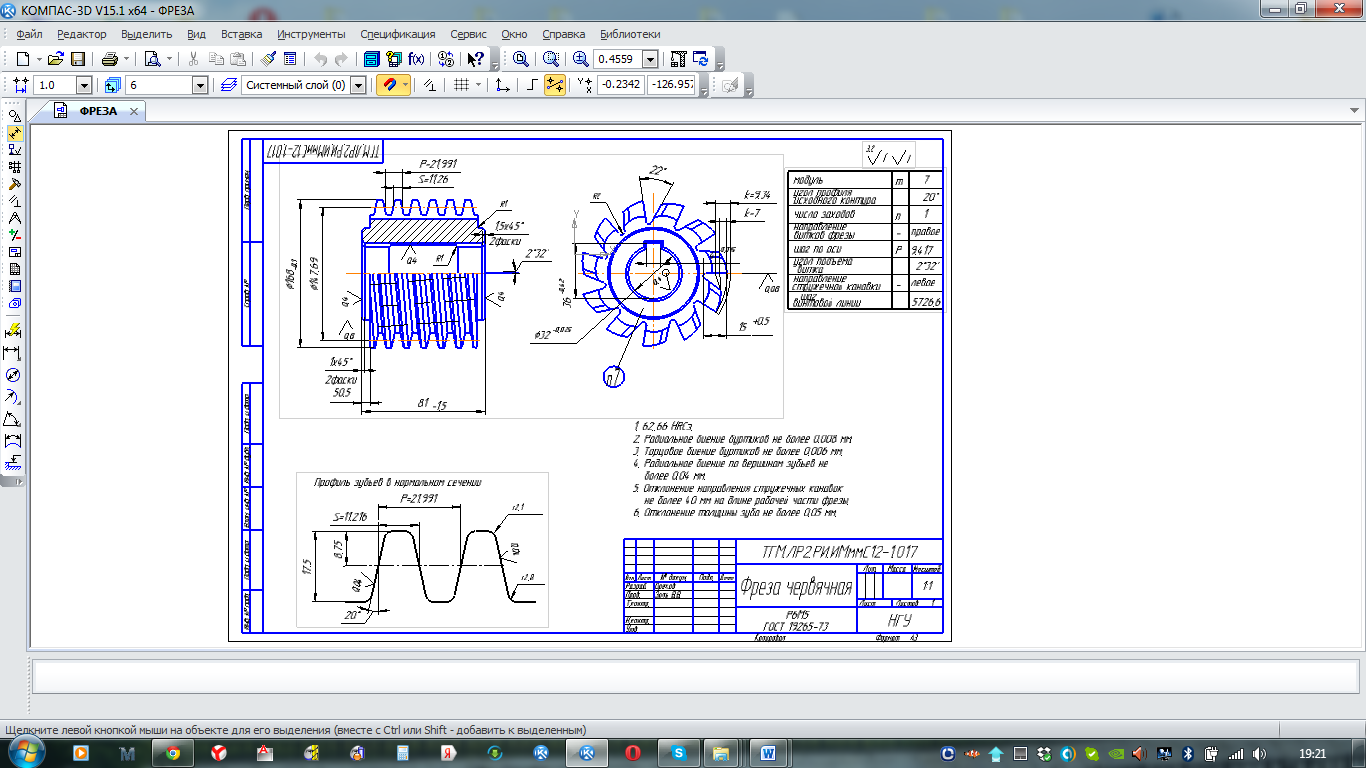Open the current step 1.0 dropdown
The image size is (1366, 768).
click(84, 85)
